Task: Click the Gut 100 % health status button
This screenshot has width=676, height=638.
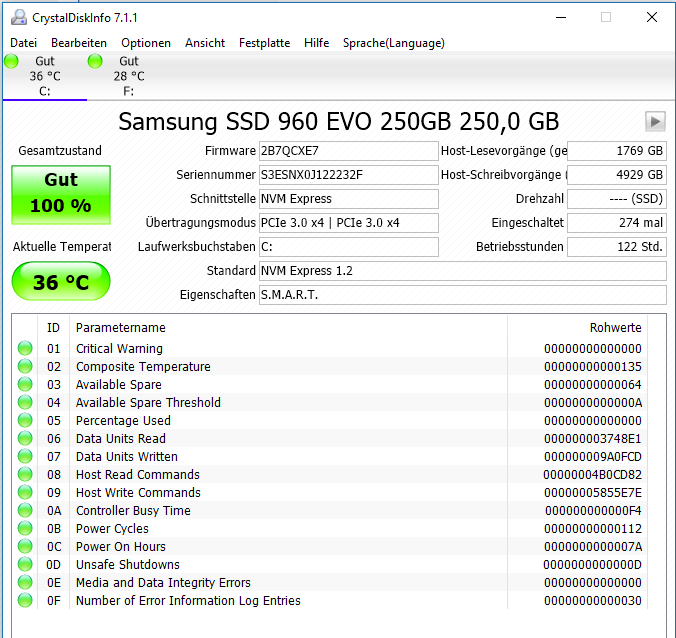Action: point(61,195)
